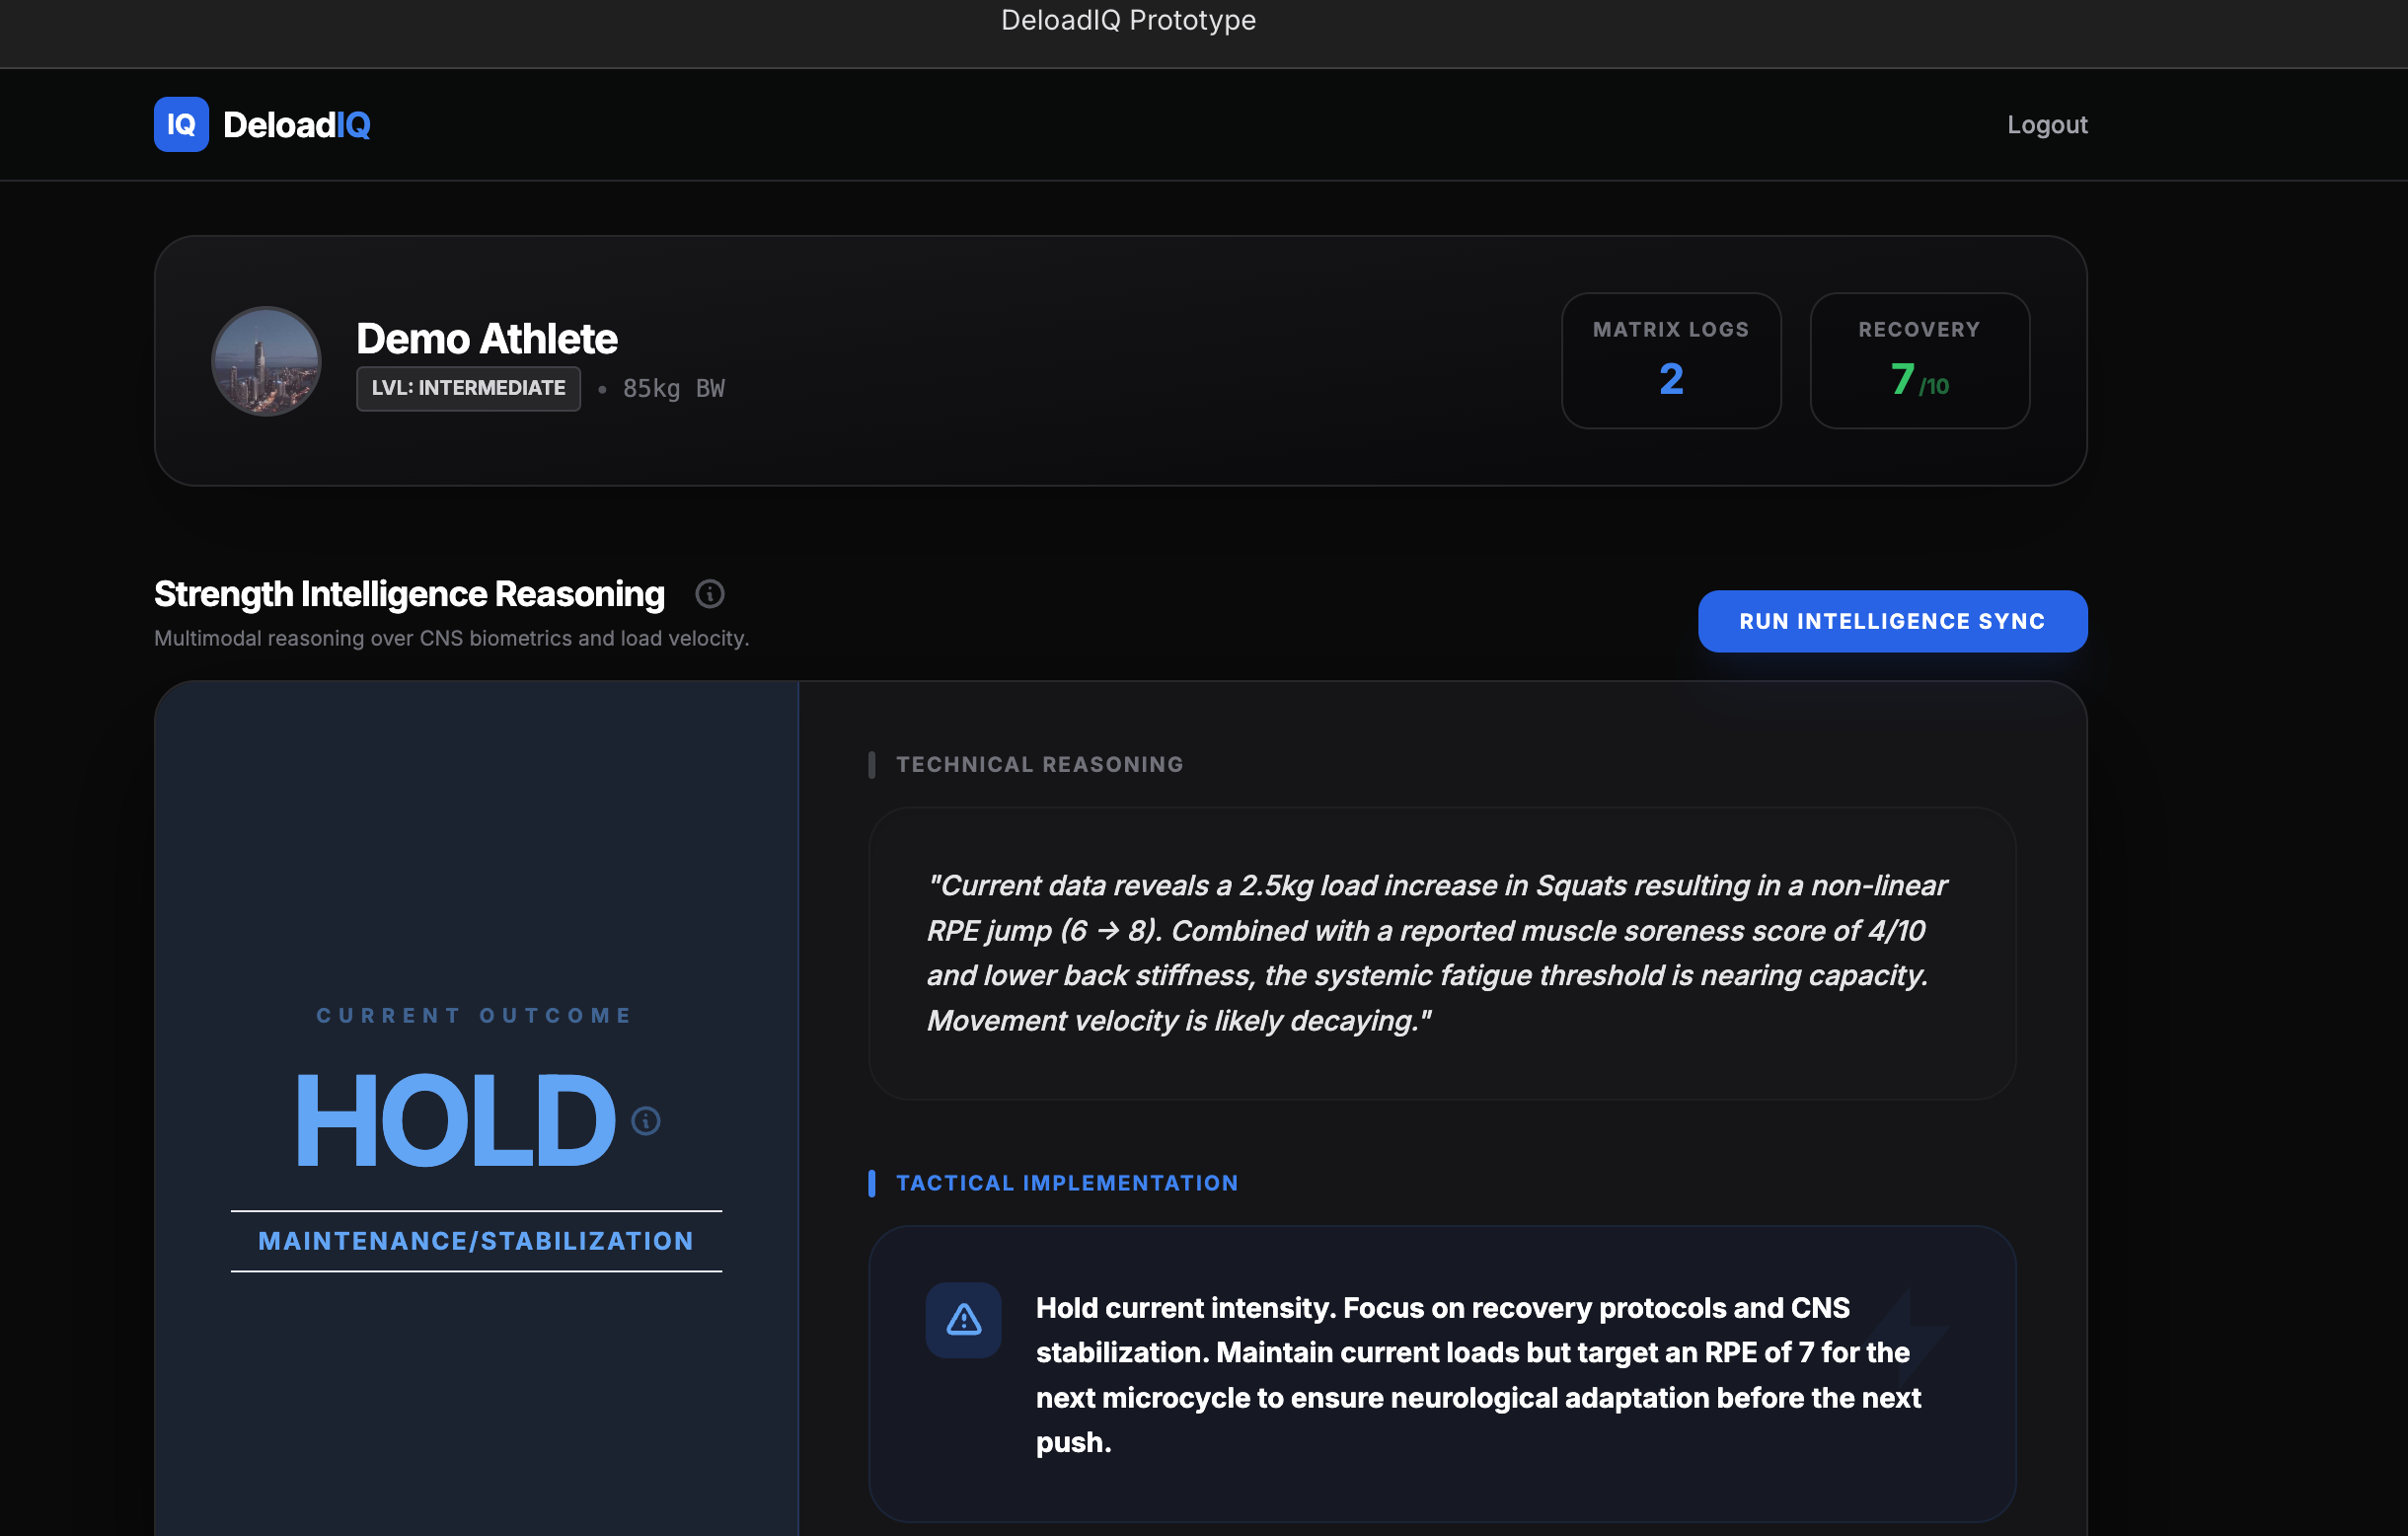Screen dimensions: 2408x1536
Task: Click the Technical Reasoning section heading
Action: pyautogui.click(x=1039, y=765)
